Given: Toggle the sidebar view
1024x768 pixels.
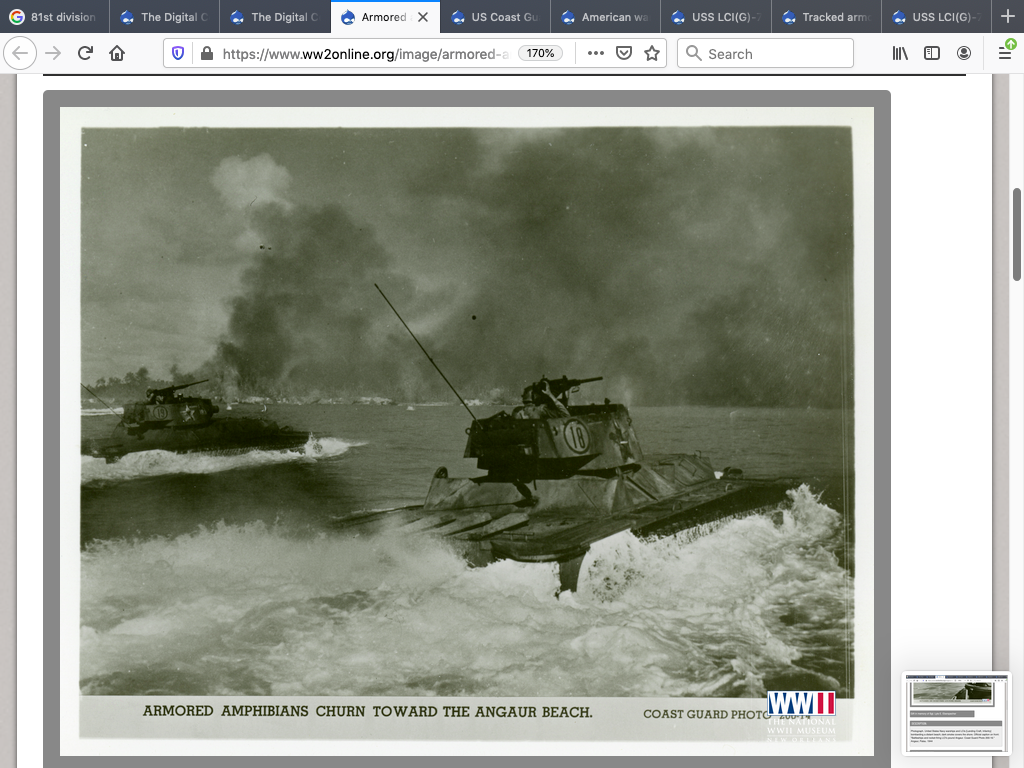Looking at the screenshot, I should [932, 54].
